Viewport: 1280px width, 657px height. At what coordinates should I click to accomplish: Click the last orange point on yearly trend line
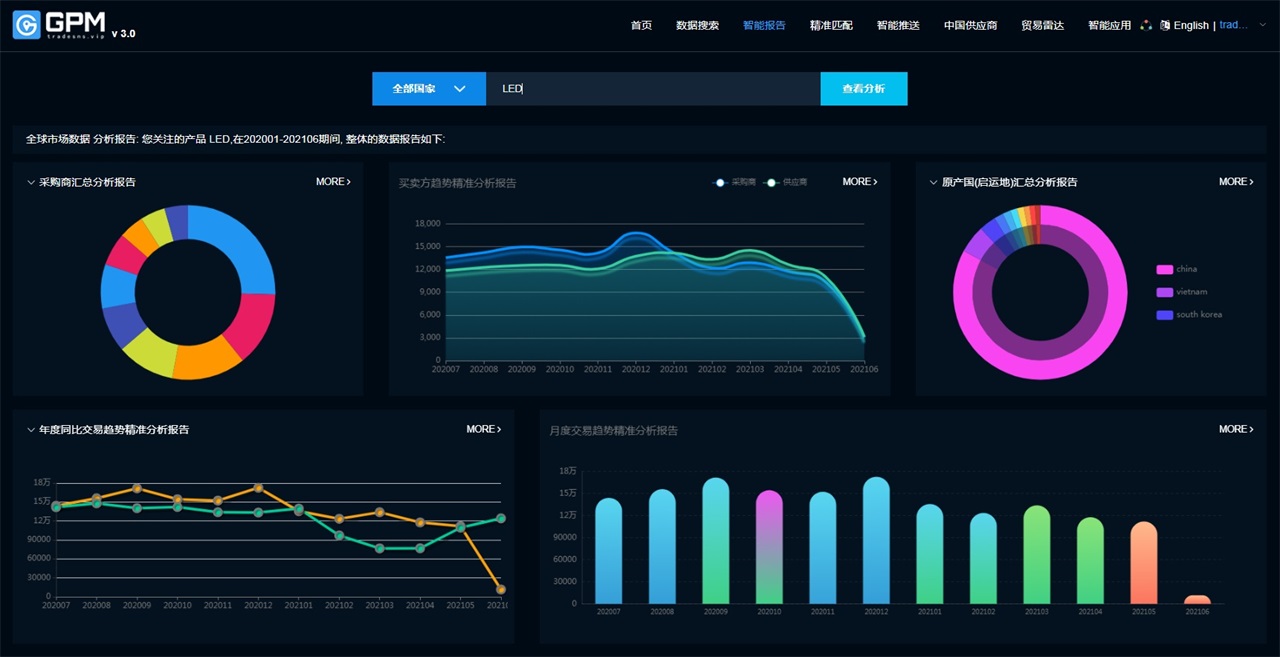pos(500,589)
